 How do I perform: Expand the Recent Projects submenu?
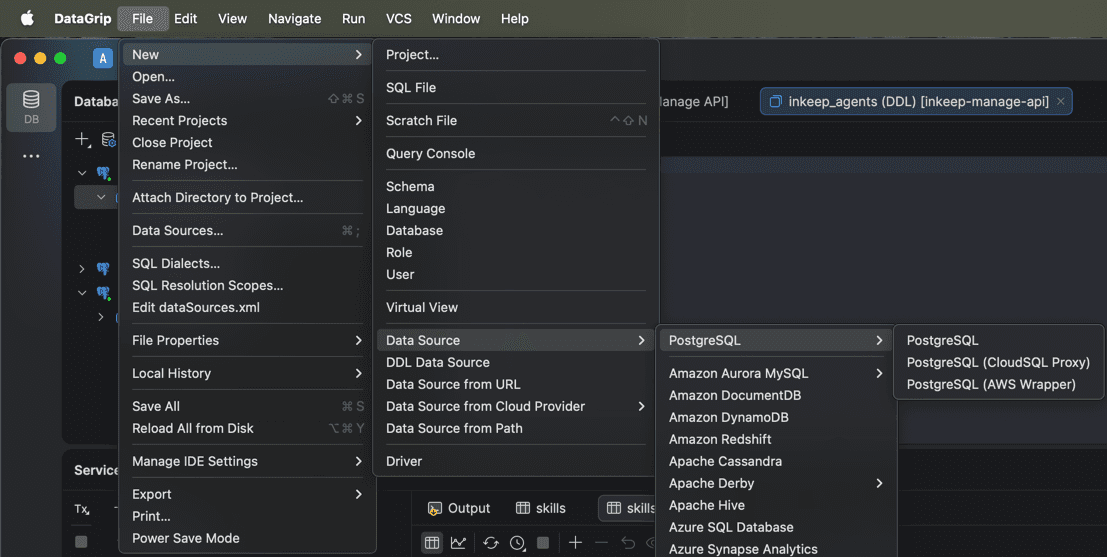point(247,121)
